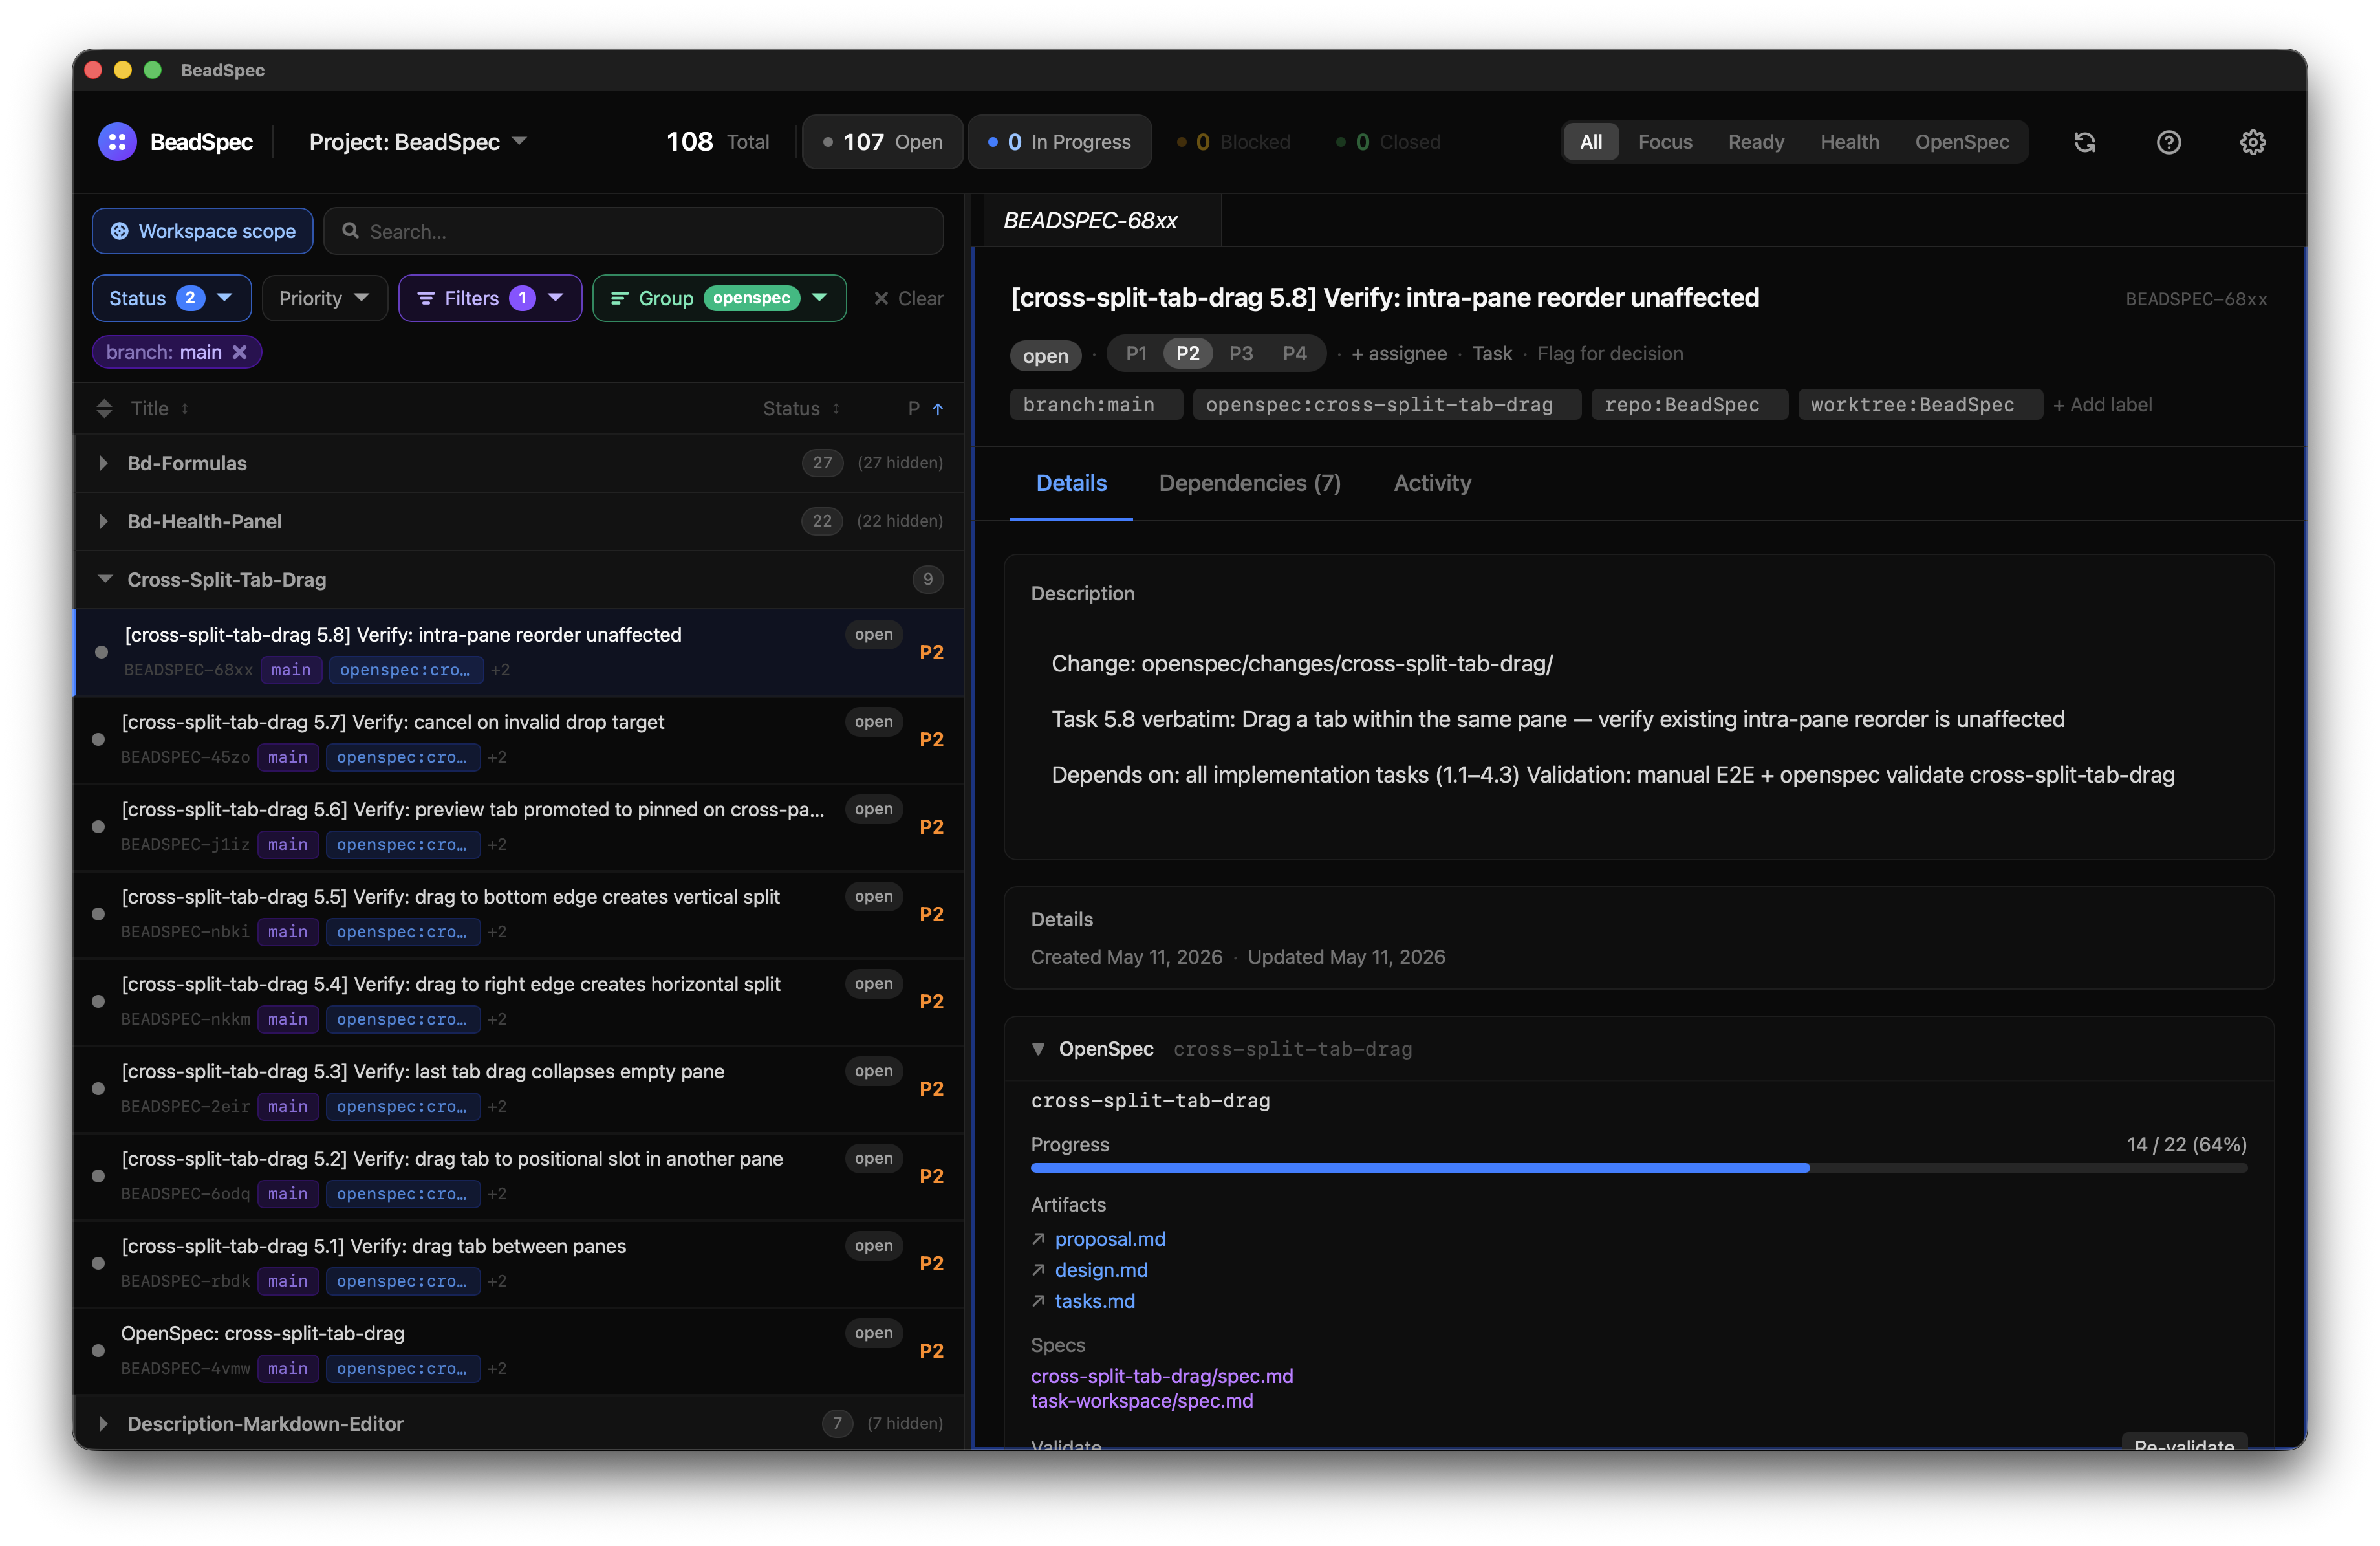Click the proposal.md external link arrow icon
Screen dimensions: 2380x1546
point(1038,1239)
